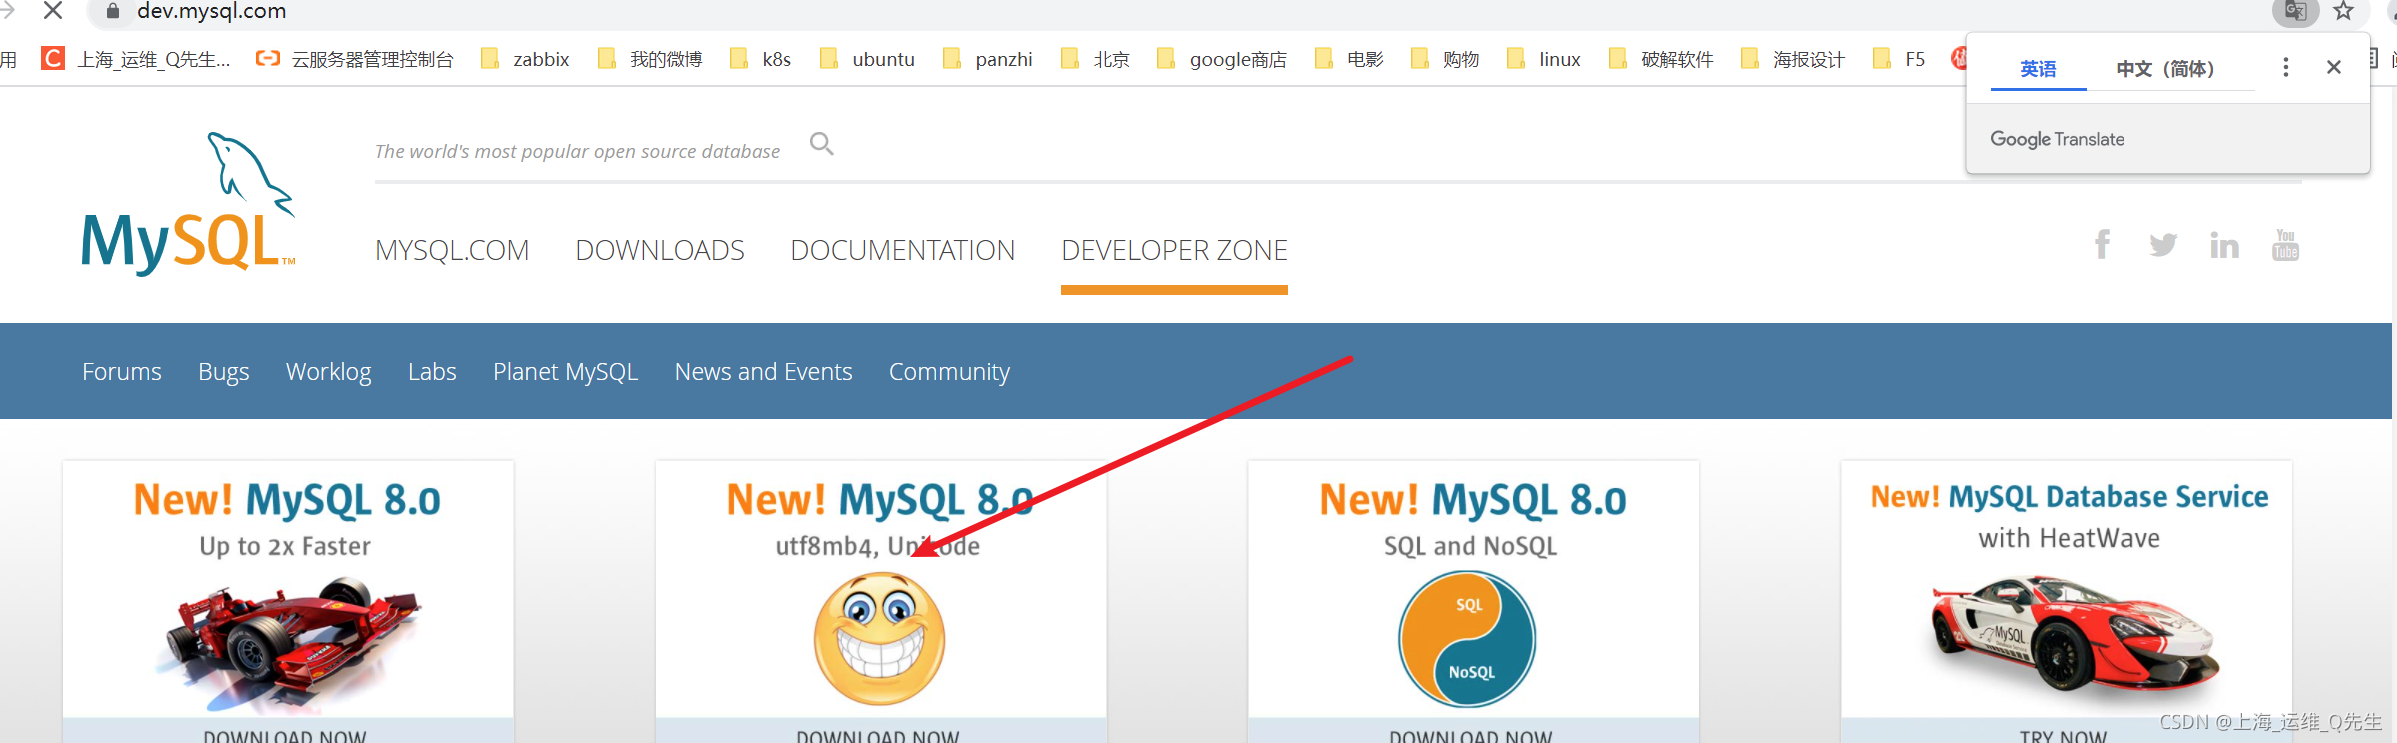Open the Forums link
Screen dimensions: 2397x743
[x=122, y=372]
